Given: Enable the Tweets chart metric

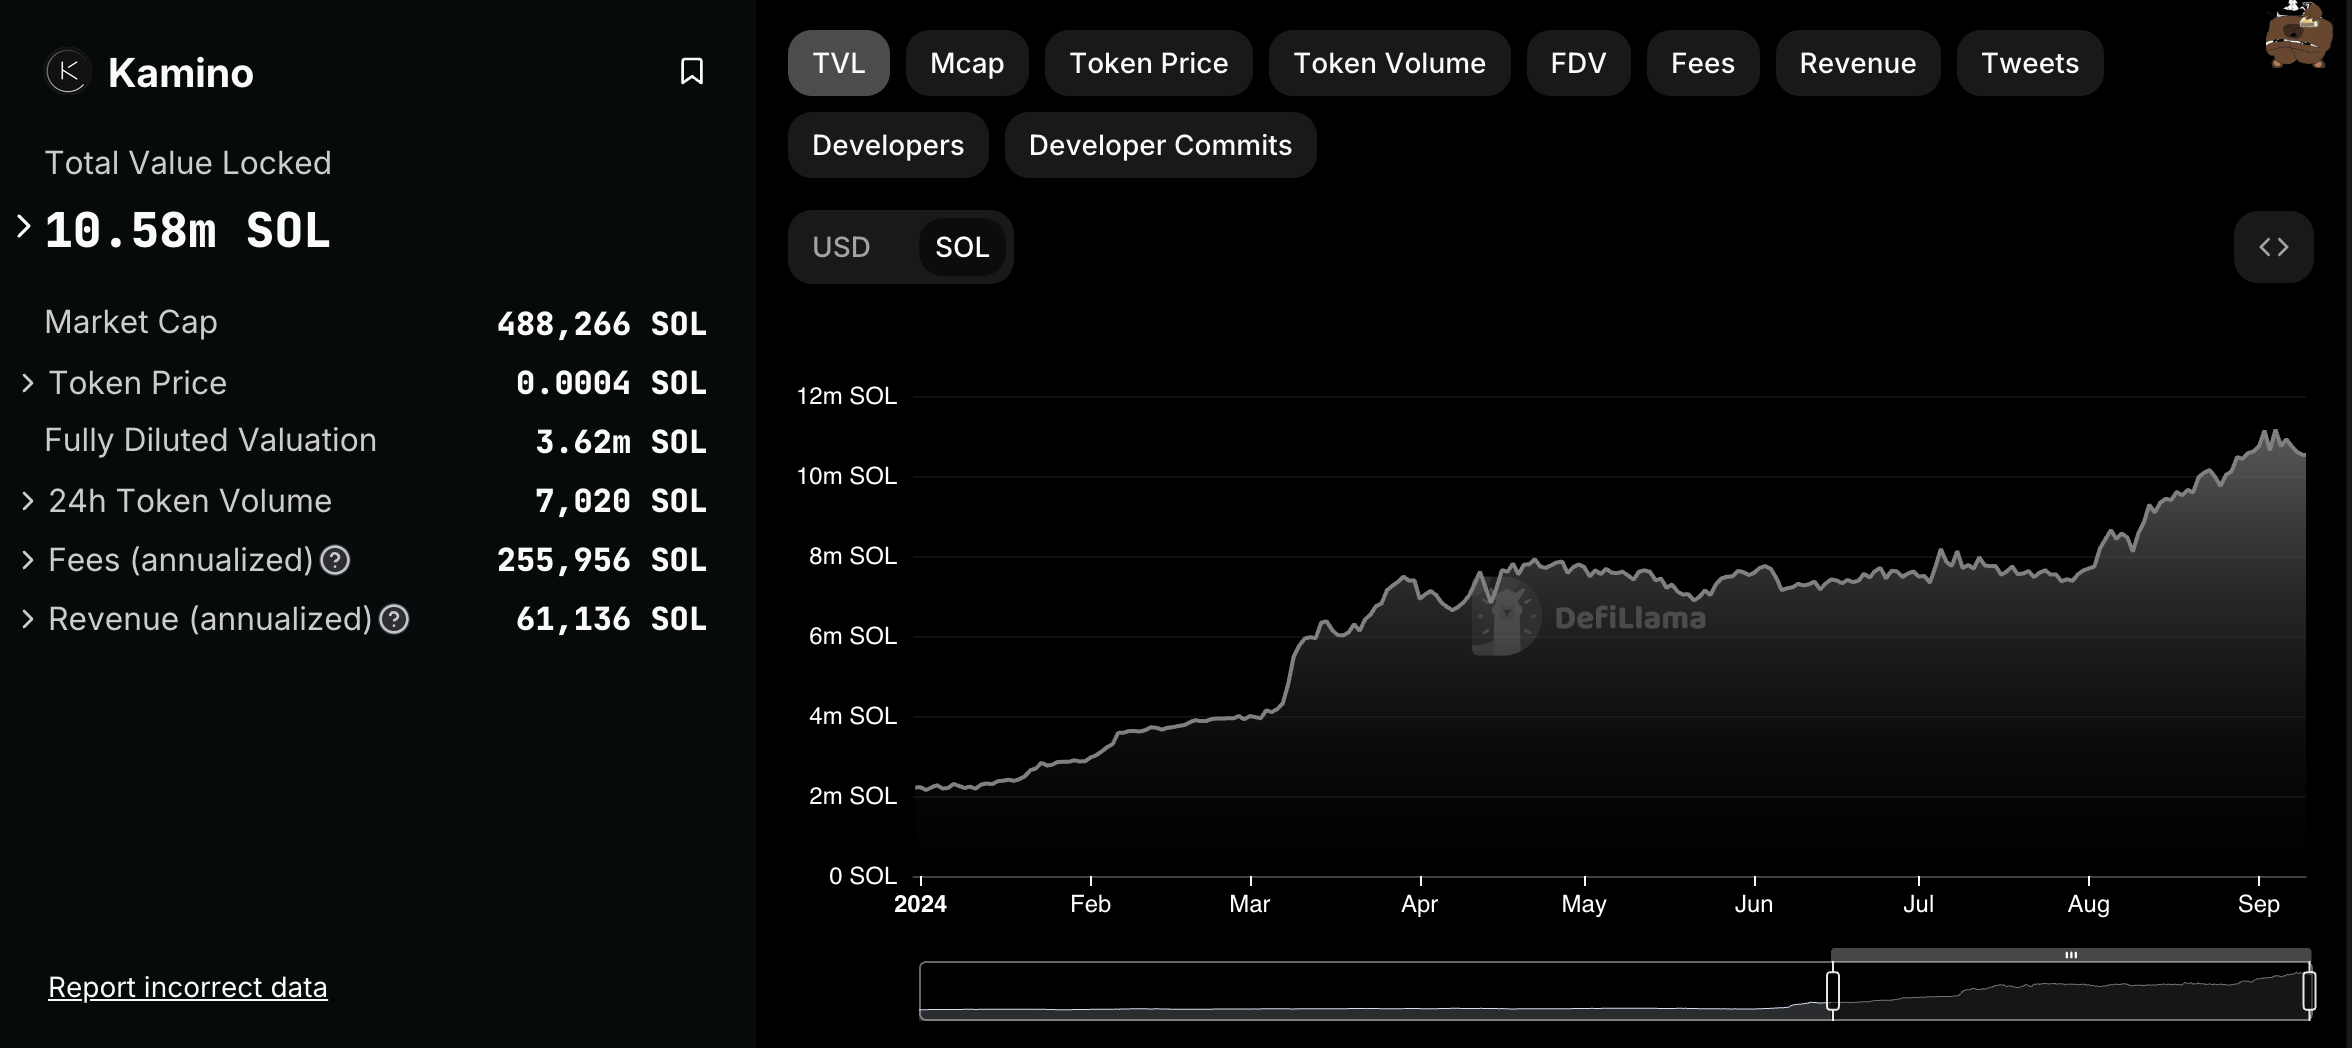Looking at the screenshot, I should tap(2029, 63).
